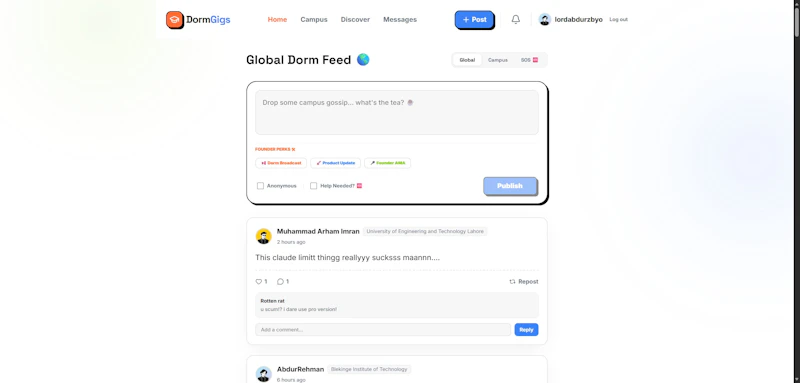The height and width of the screenshot is (383, 800).
Task: Click the 'FOUNDER PERKS' label
Action: pos(275,149)
